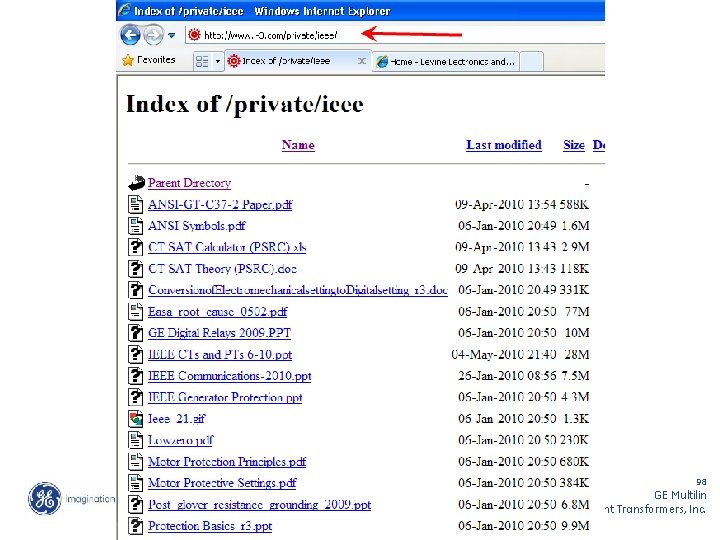Click the Parent Directory back-arrow icon
This screenshot has height=540, width=720.
136,183
